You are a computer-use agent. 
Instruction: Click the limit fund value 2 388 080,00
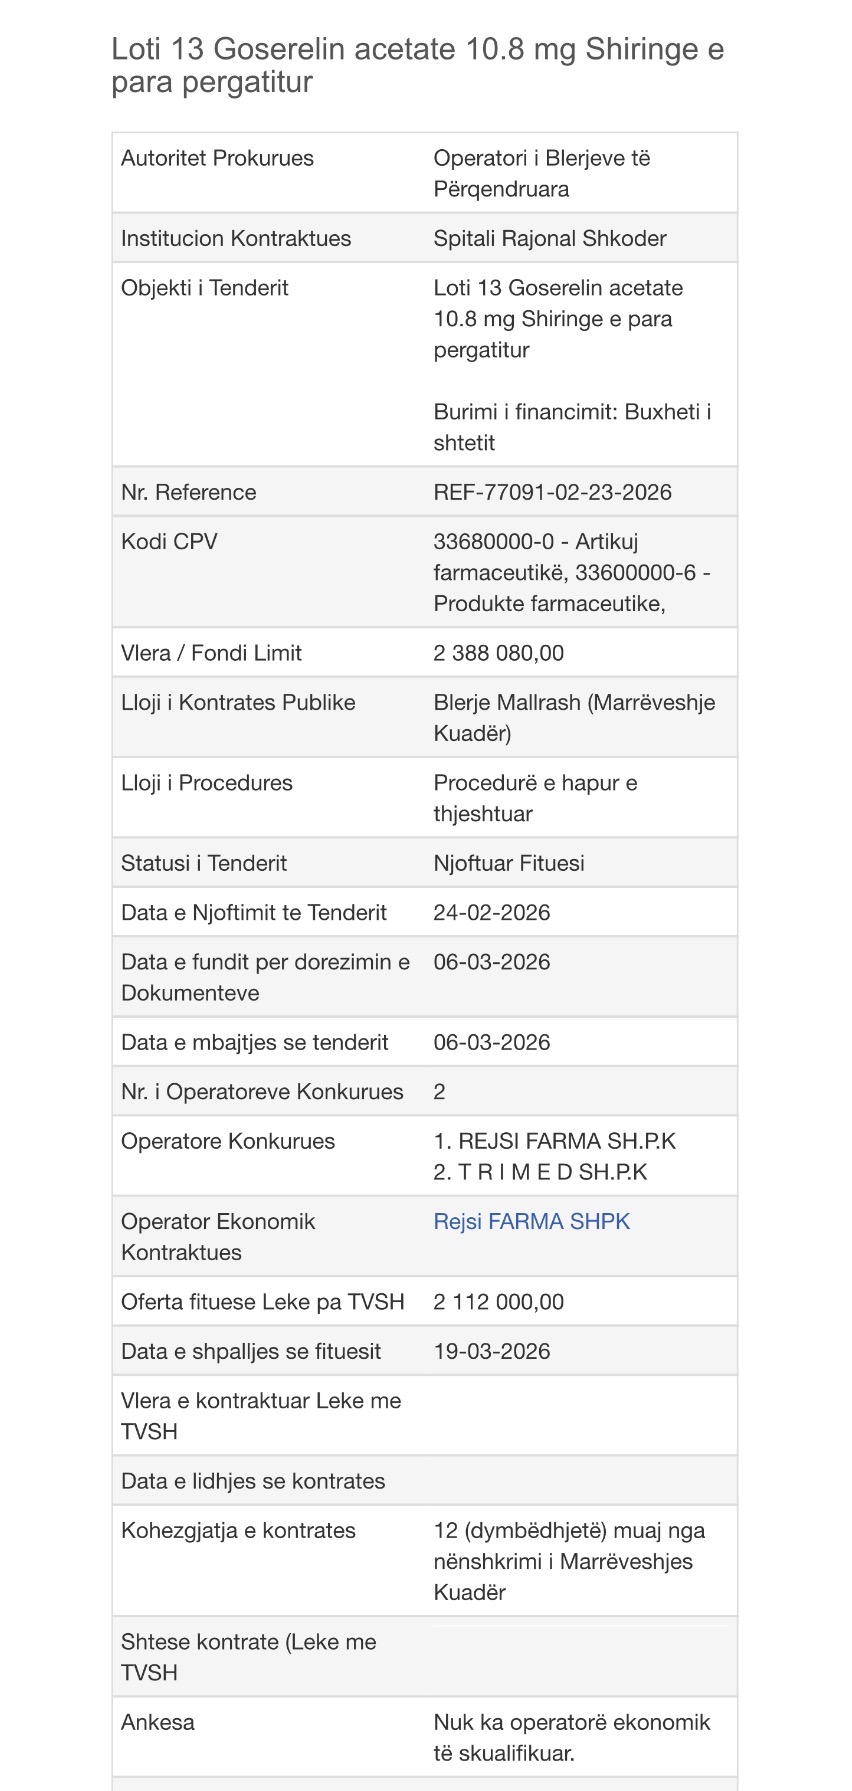coord(498,653)
